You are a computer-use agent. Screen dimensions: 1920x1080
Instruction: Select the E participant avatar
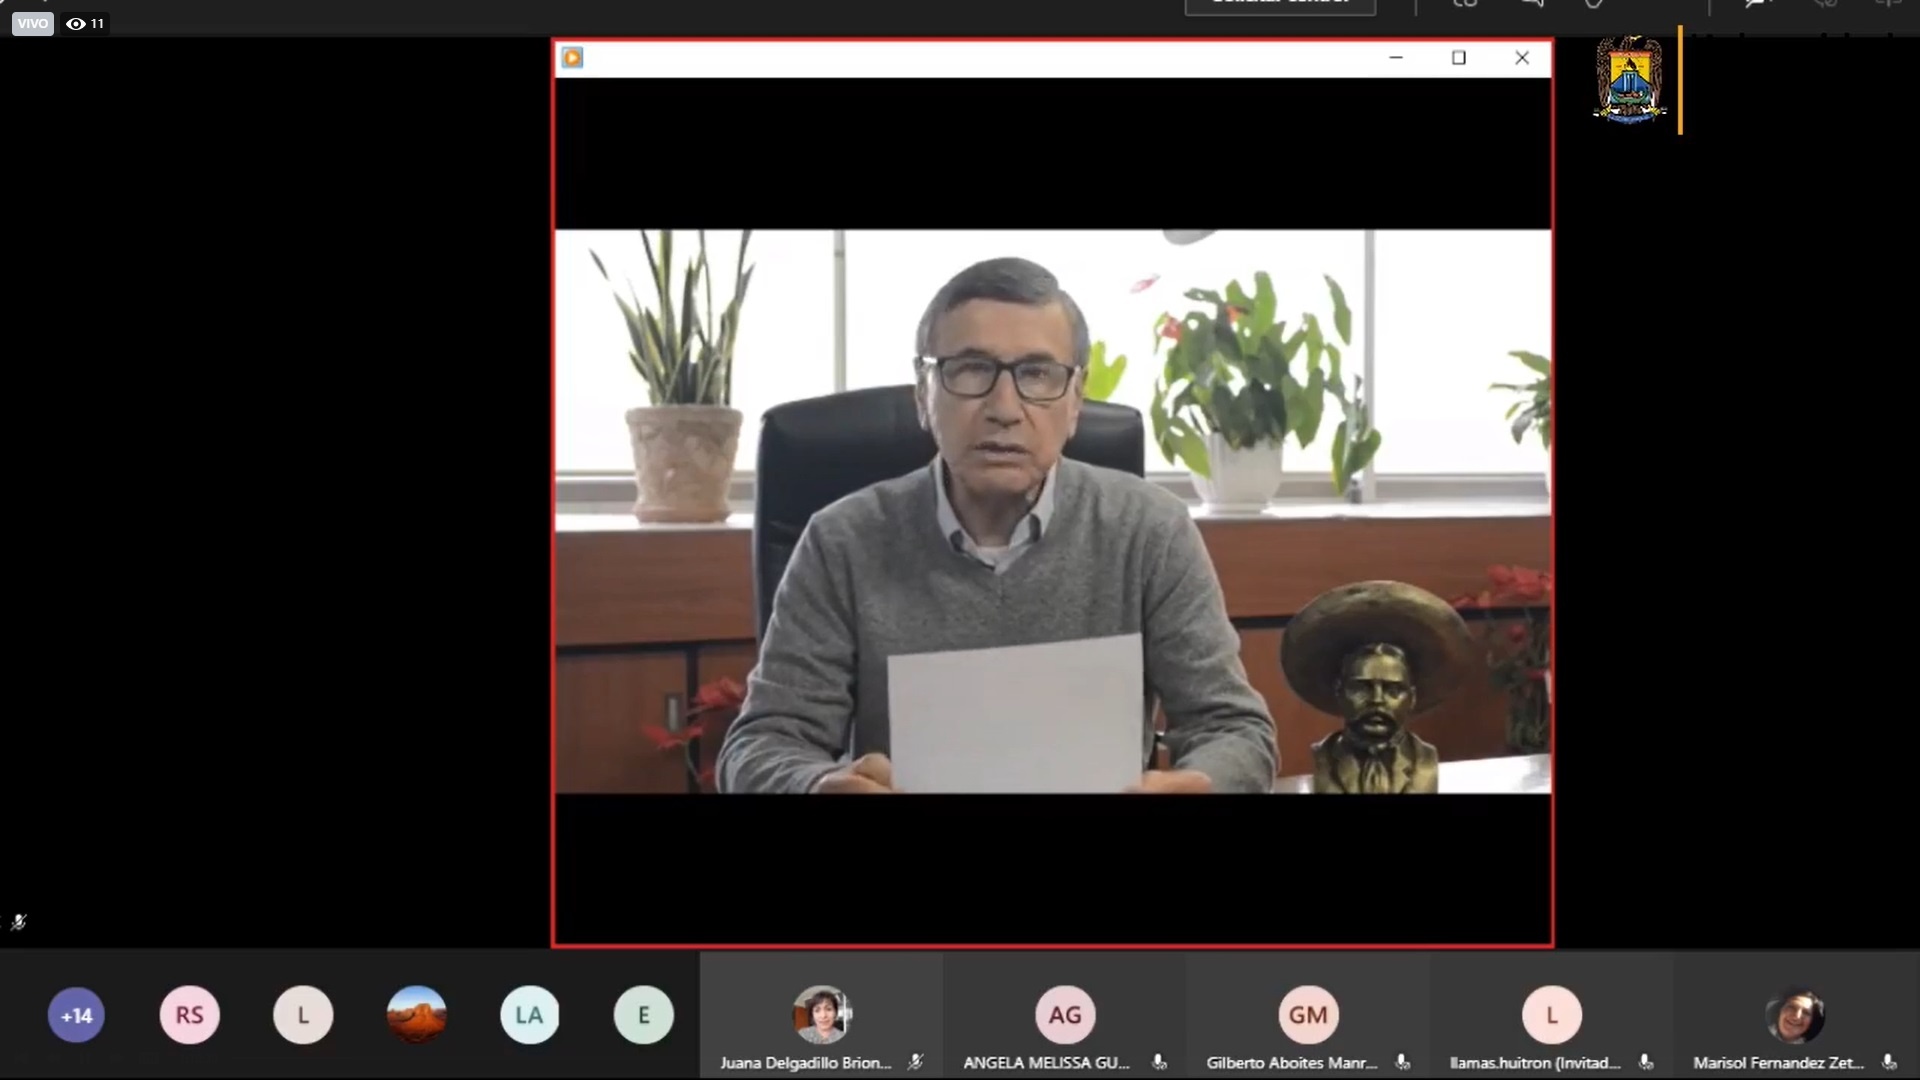(643, 1016)
